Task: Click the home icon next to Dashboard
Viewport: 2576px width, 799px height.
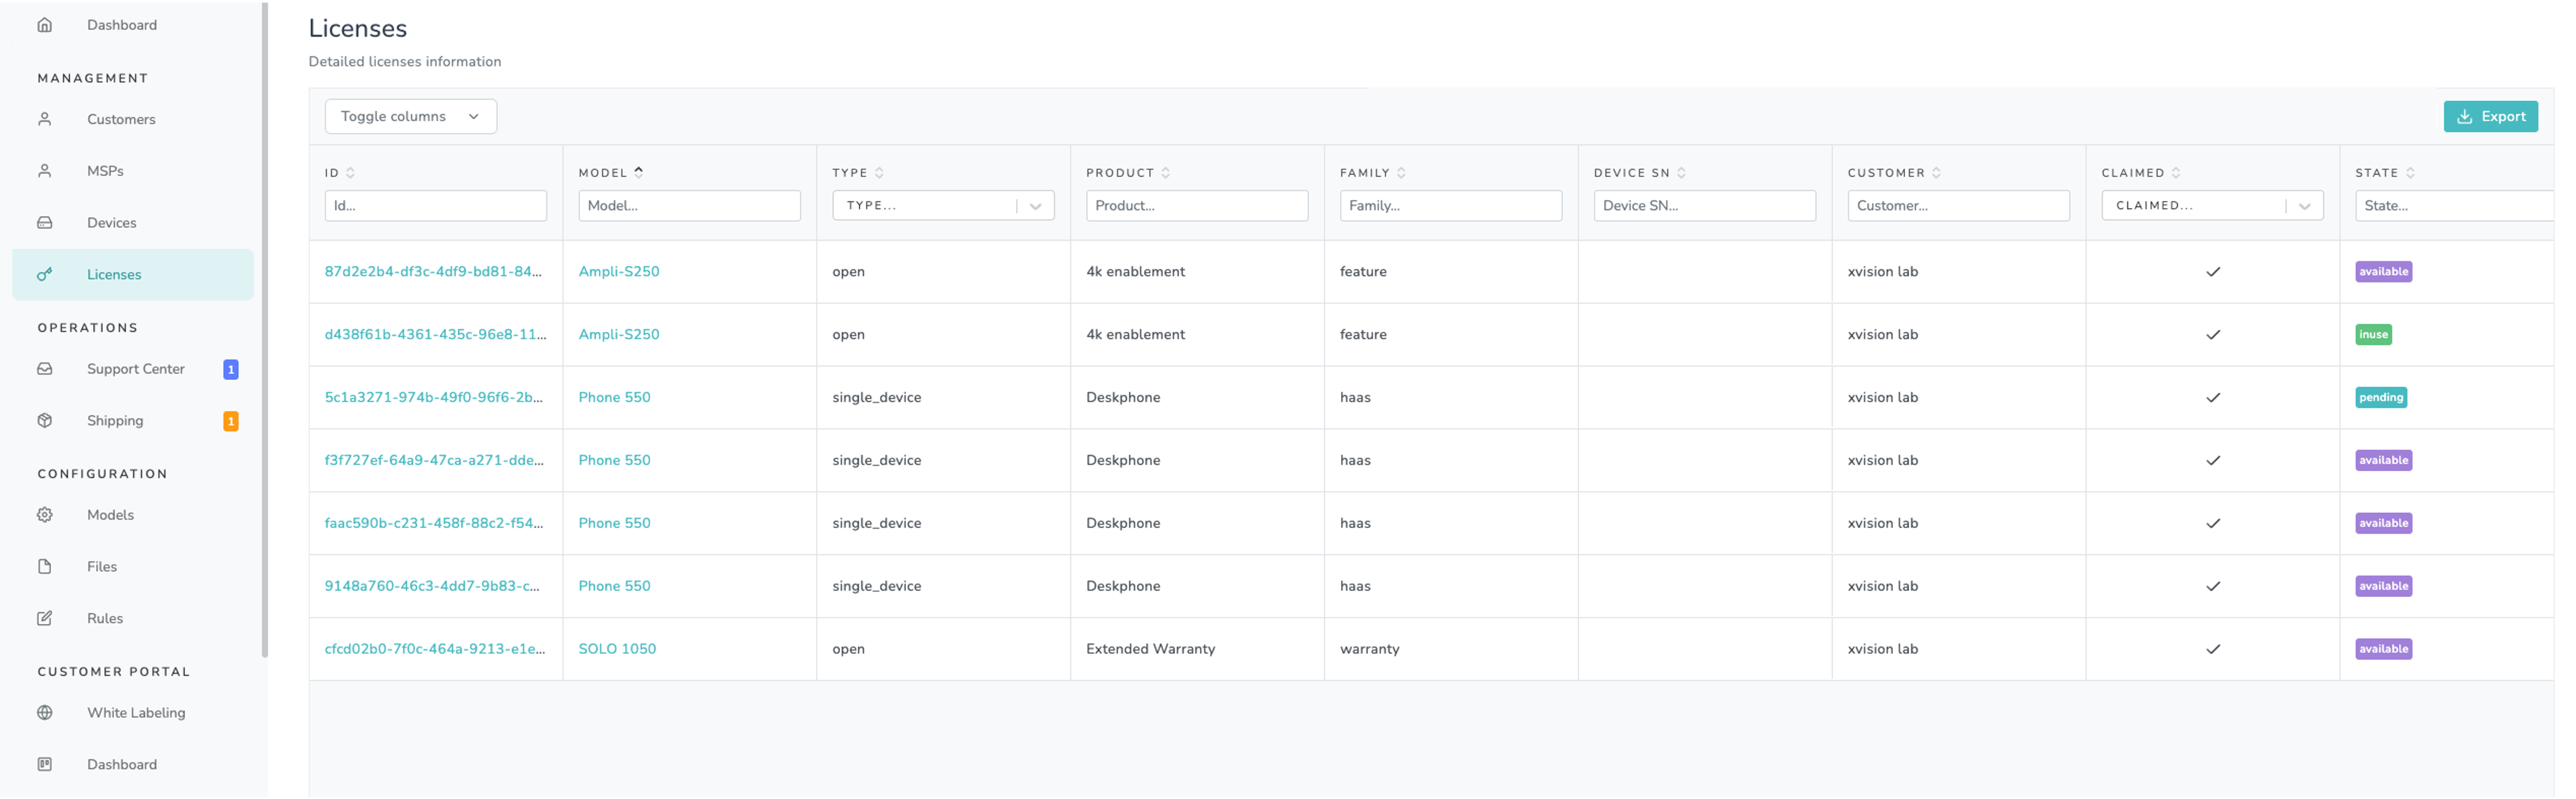Action: click(45, 25)
